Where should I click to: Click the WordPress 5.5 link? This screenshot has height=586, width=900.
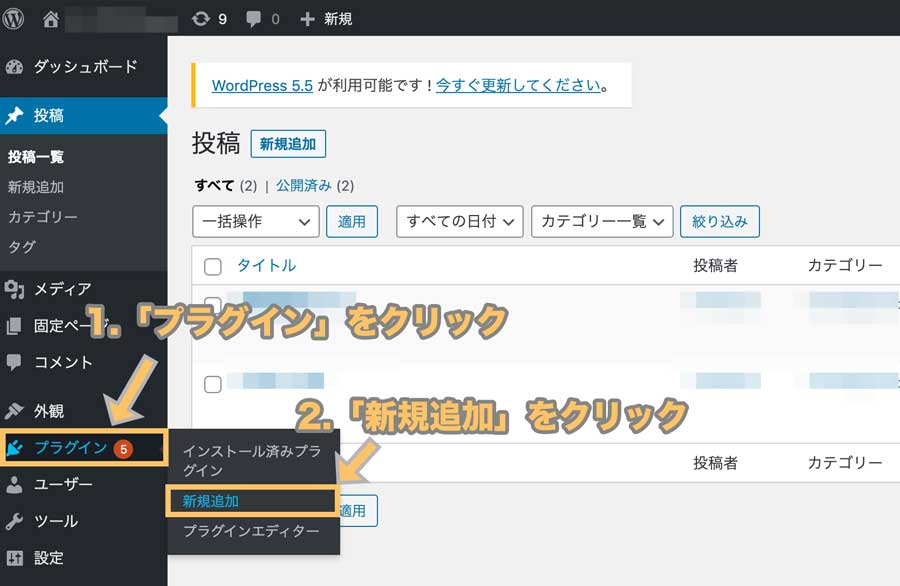(262, 86)
